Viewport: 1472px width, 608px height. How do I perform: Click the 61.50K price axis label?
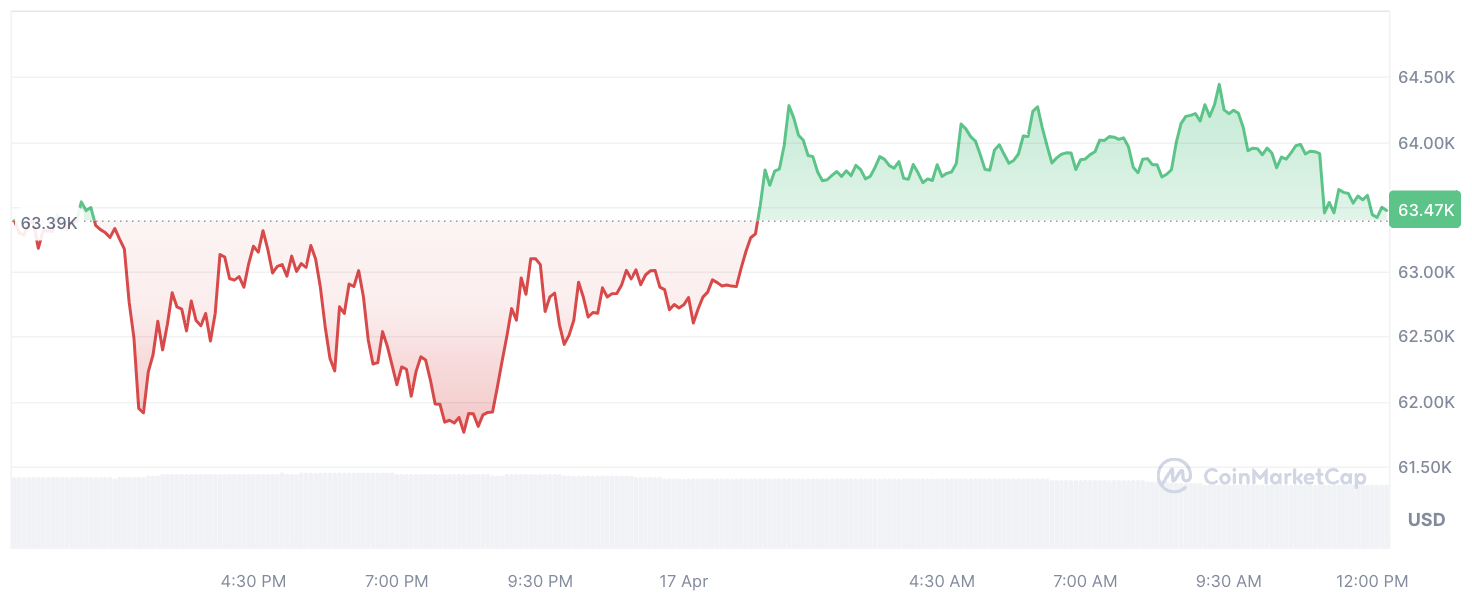[1426, 467]
